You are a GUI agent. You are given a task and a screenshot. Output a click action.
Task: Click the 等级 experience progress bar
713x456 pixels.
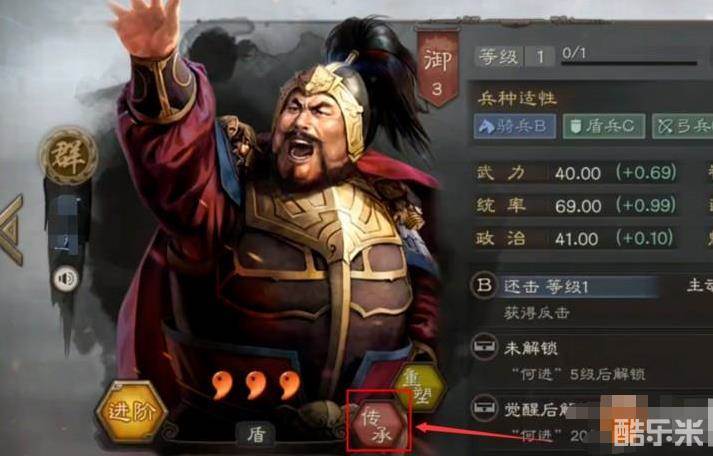click(629, 63)
